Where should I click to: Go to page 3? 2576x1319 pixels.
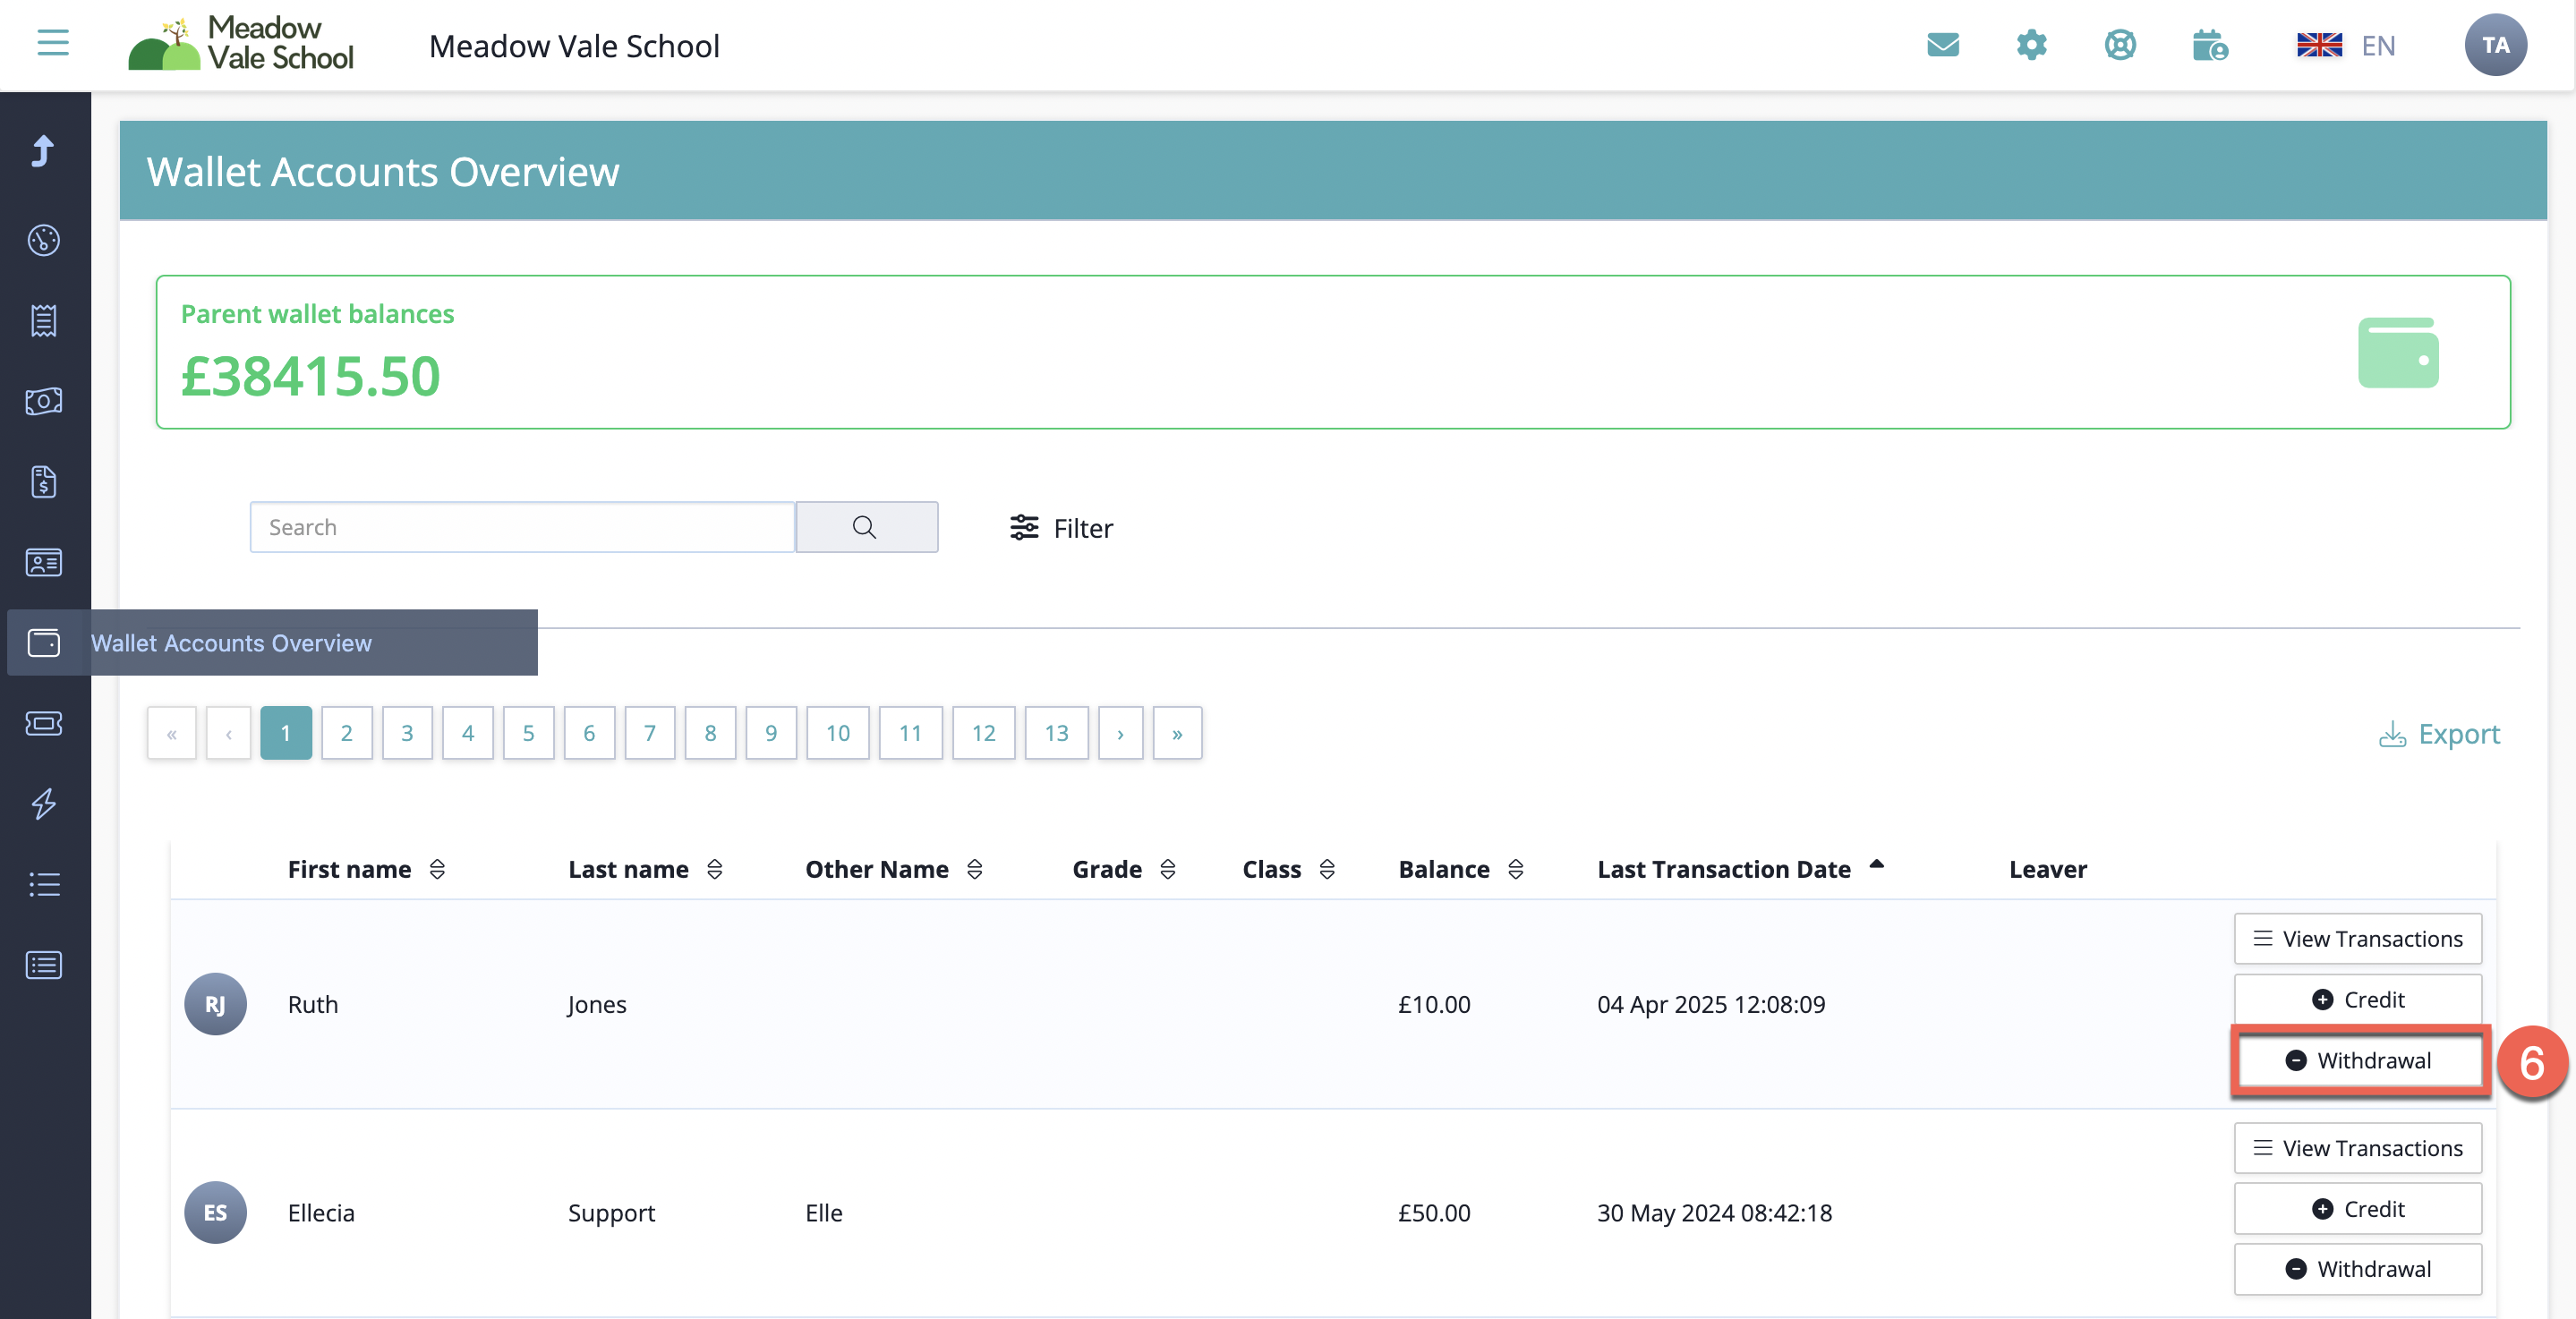pos(407,733)
